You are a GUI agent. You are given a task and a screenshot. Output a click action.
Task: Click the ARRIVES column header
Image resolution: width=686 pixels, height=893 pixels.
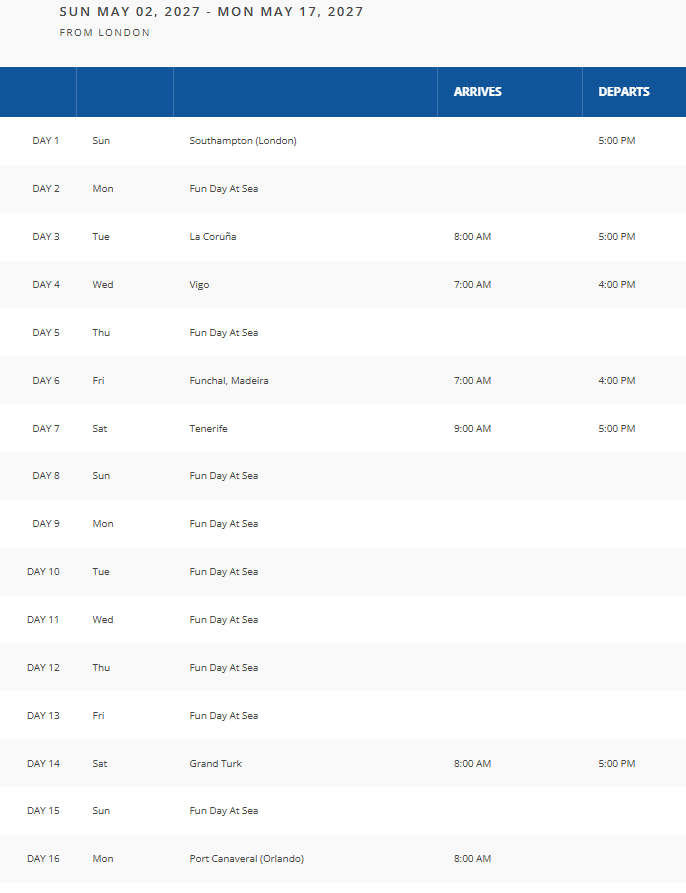click(x=478, y=92)
